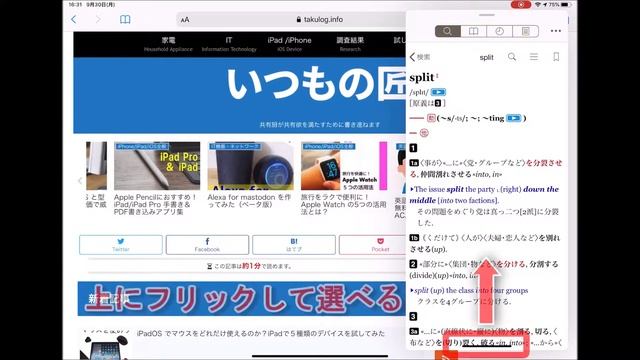Open 家電 Household Appliance menu
640x360 pixels.
[x=168, y=44]
